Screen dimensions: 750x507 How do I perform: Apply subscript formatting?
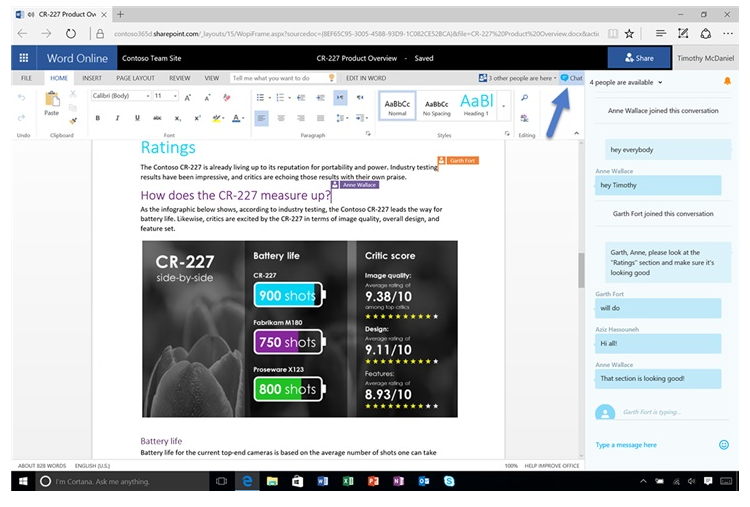(177, 118)
